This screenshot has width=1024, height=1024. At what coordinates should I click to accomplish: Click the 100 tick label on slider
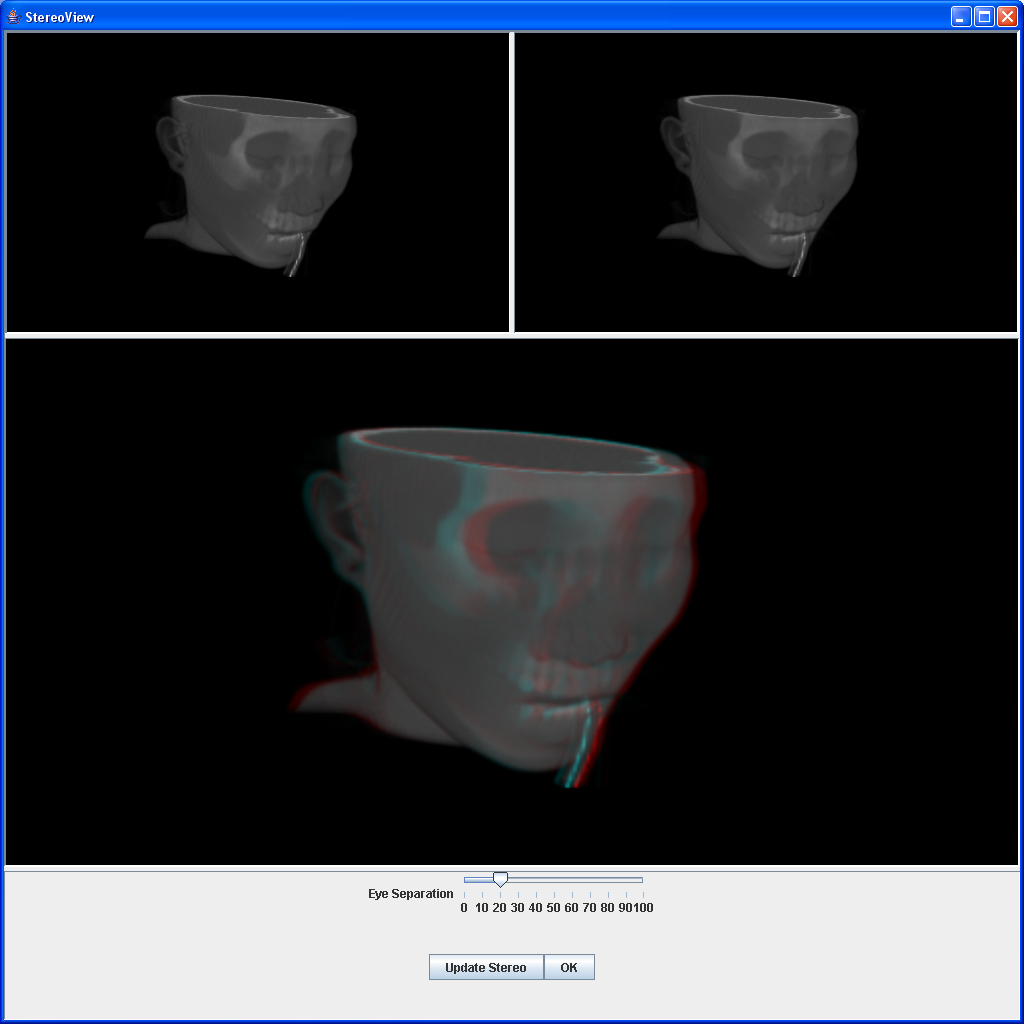coord(642,908)
